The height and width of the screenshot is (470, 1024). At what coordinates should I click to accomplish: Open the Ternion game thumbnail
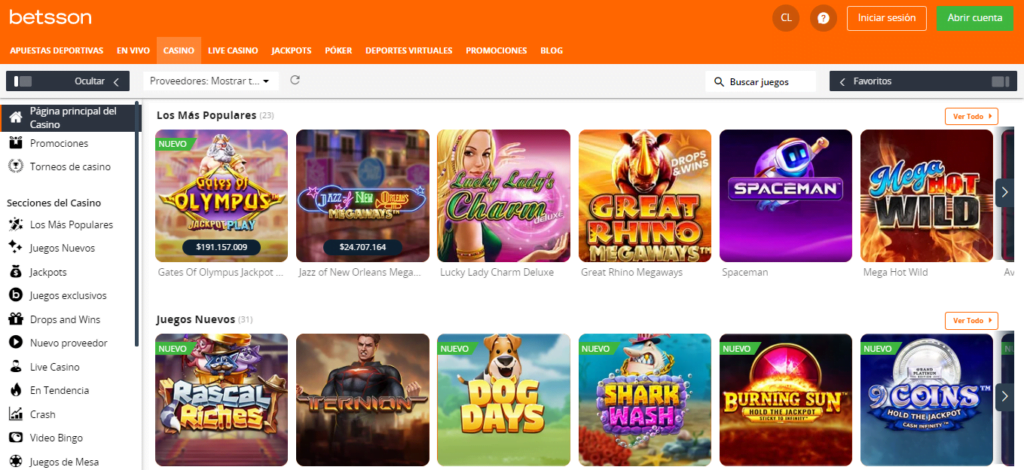point(362,400)
